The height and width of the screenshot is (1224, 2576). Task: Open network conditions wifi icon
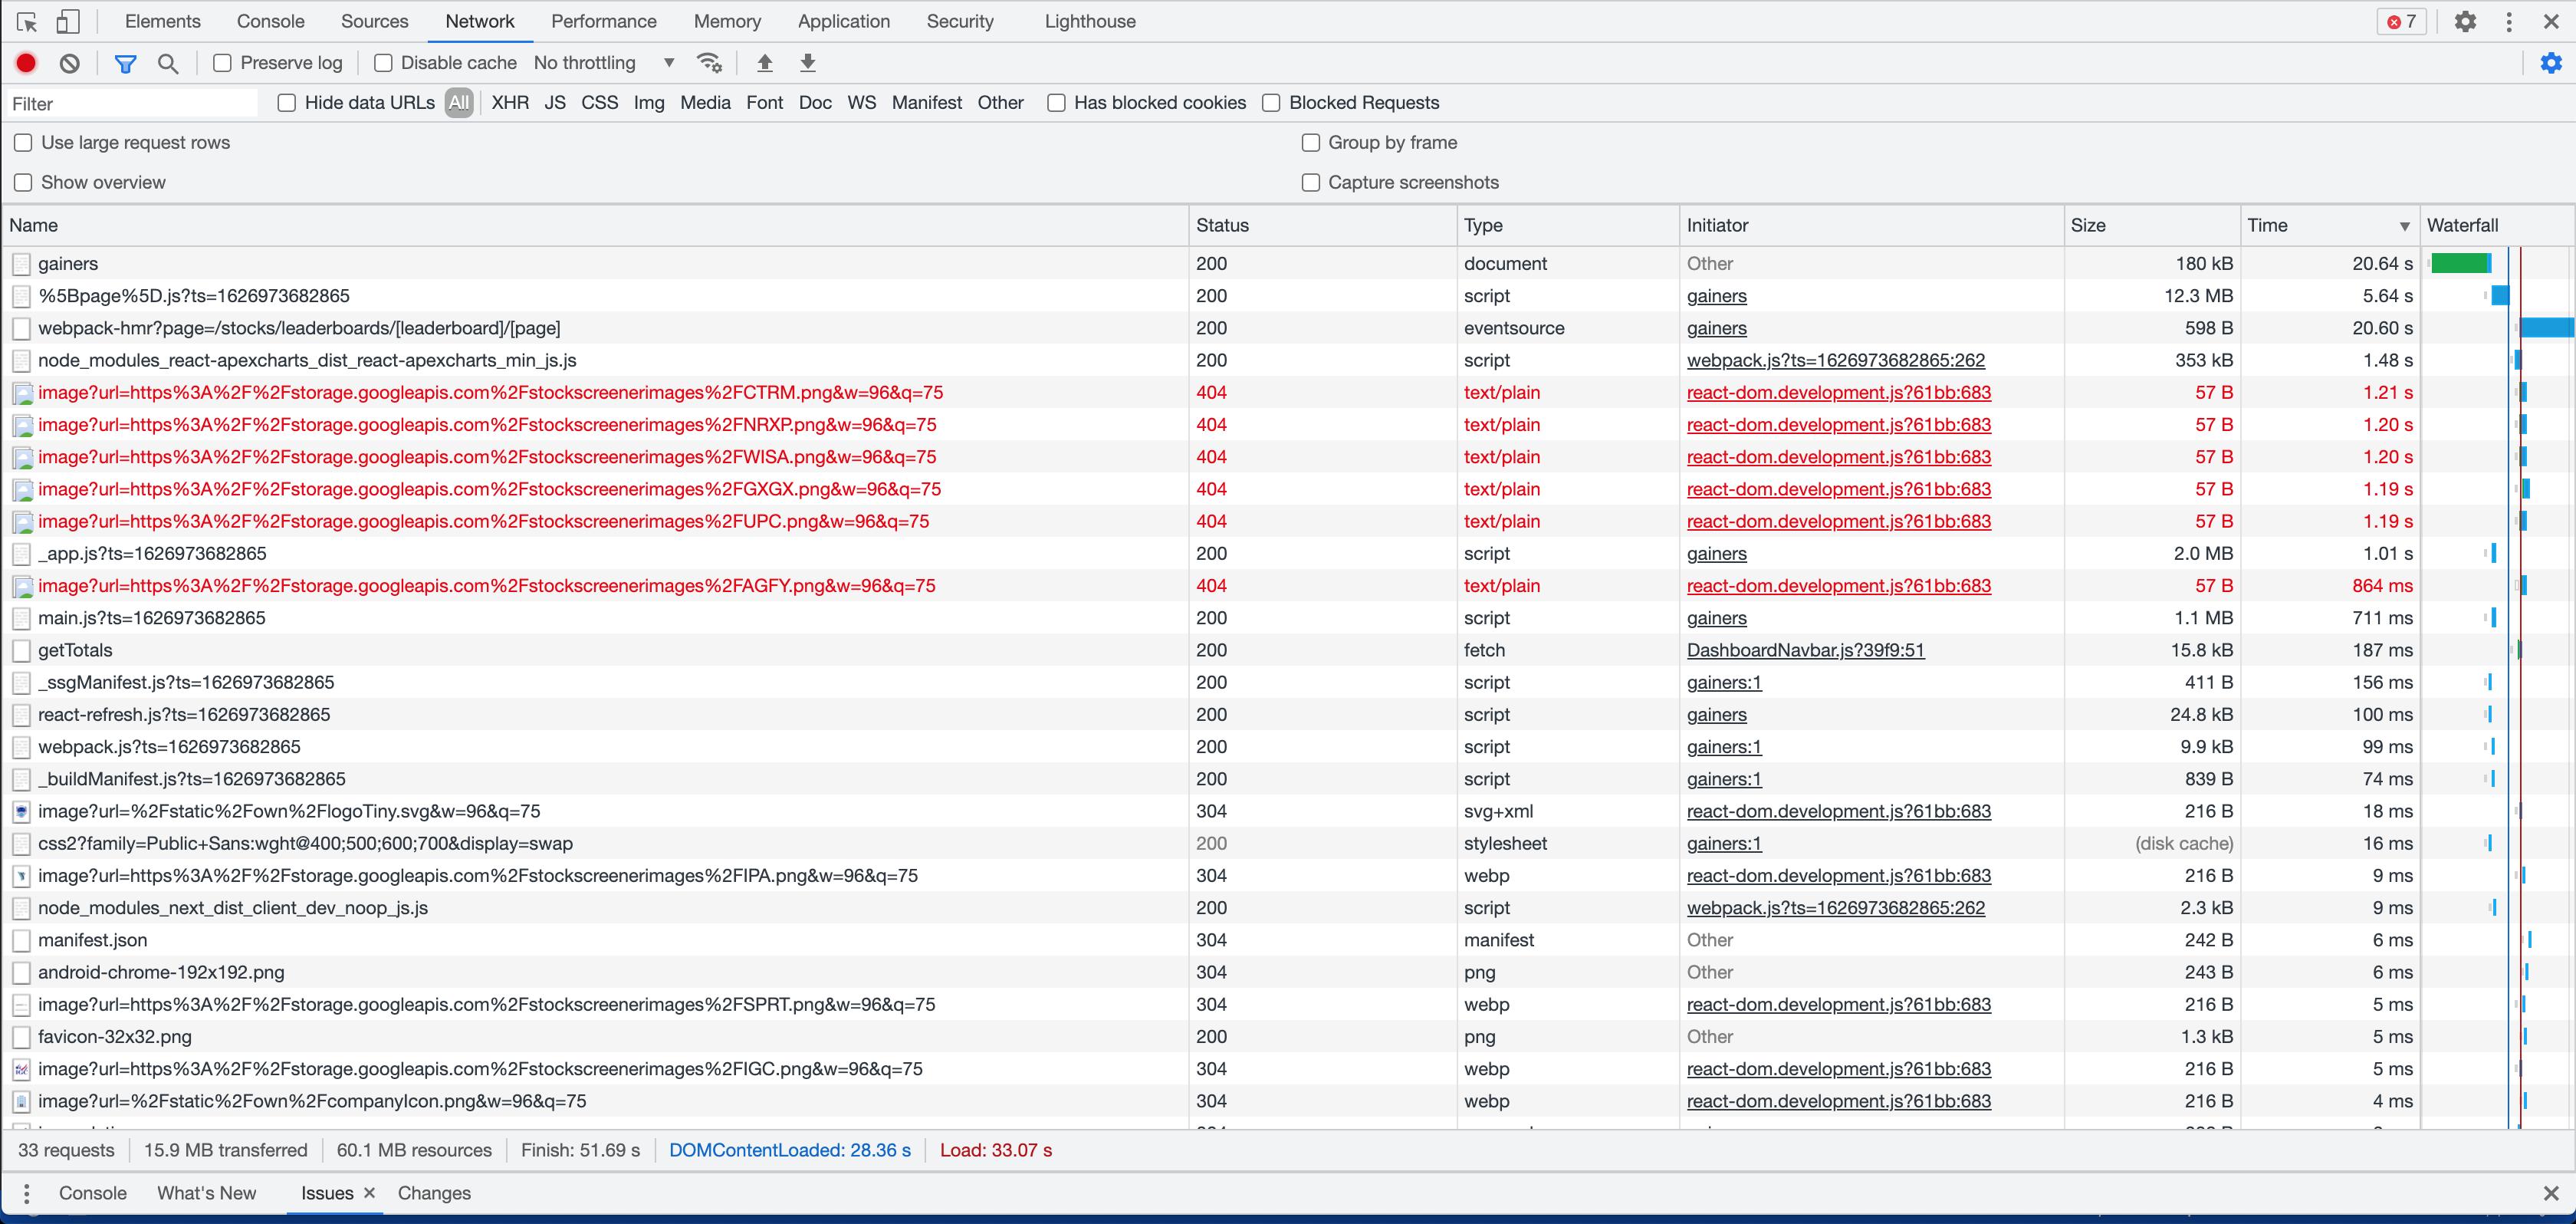(x=709, y=63)
